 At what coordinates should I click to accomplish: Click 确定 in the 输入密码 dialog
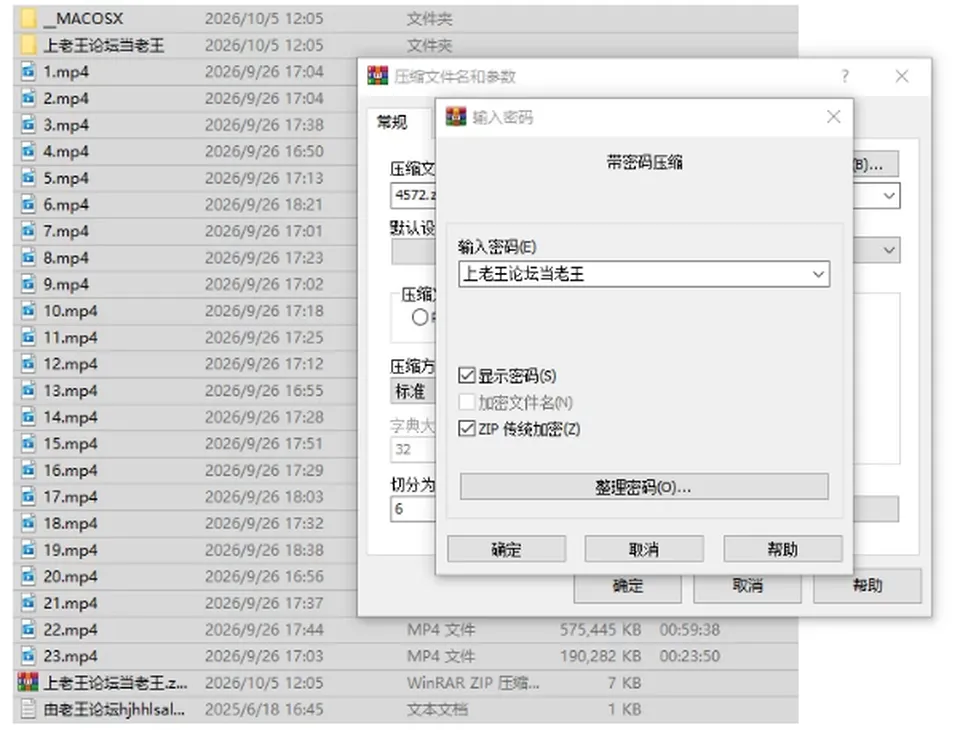pyautogui.click(x=506, y=549)
